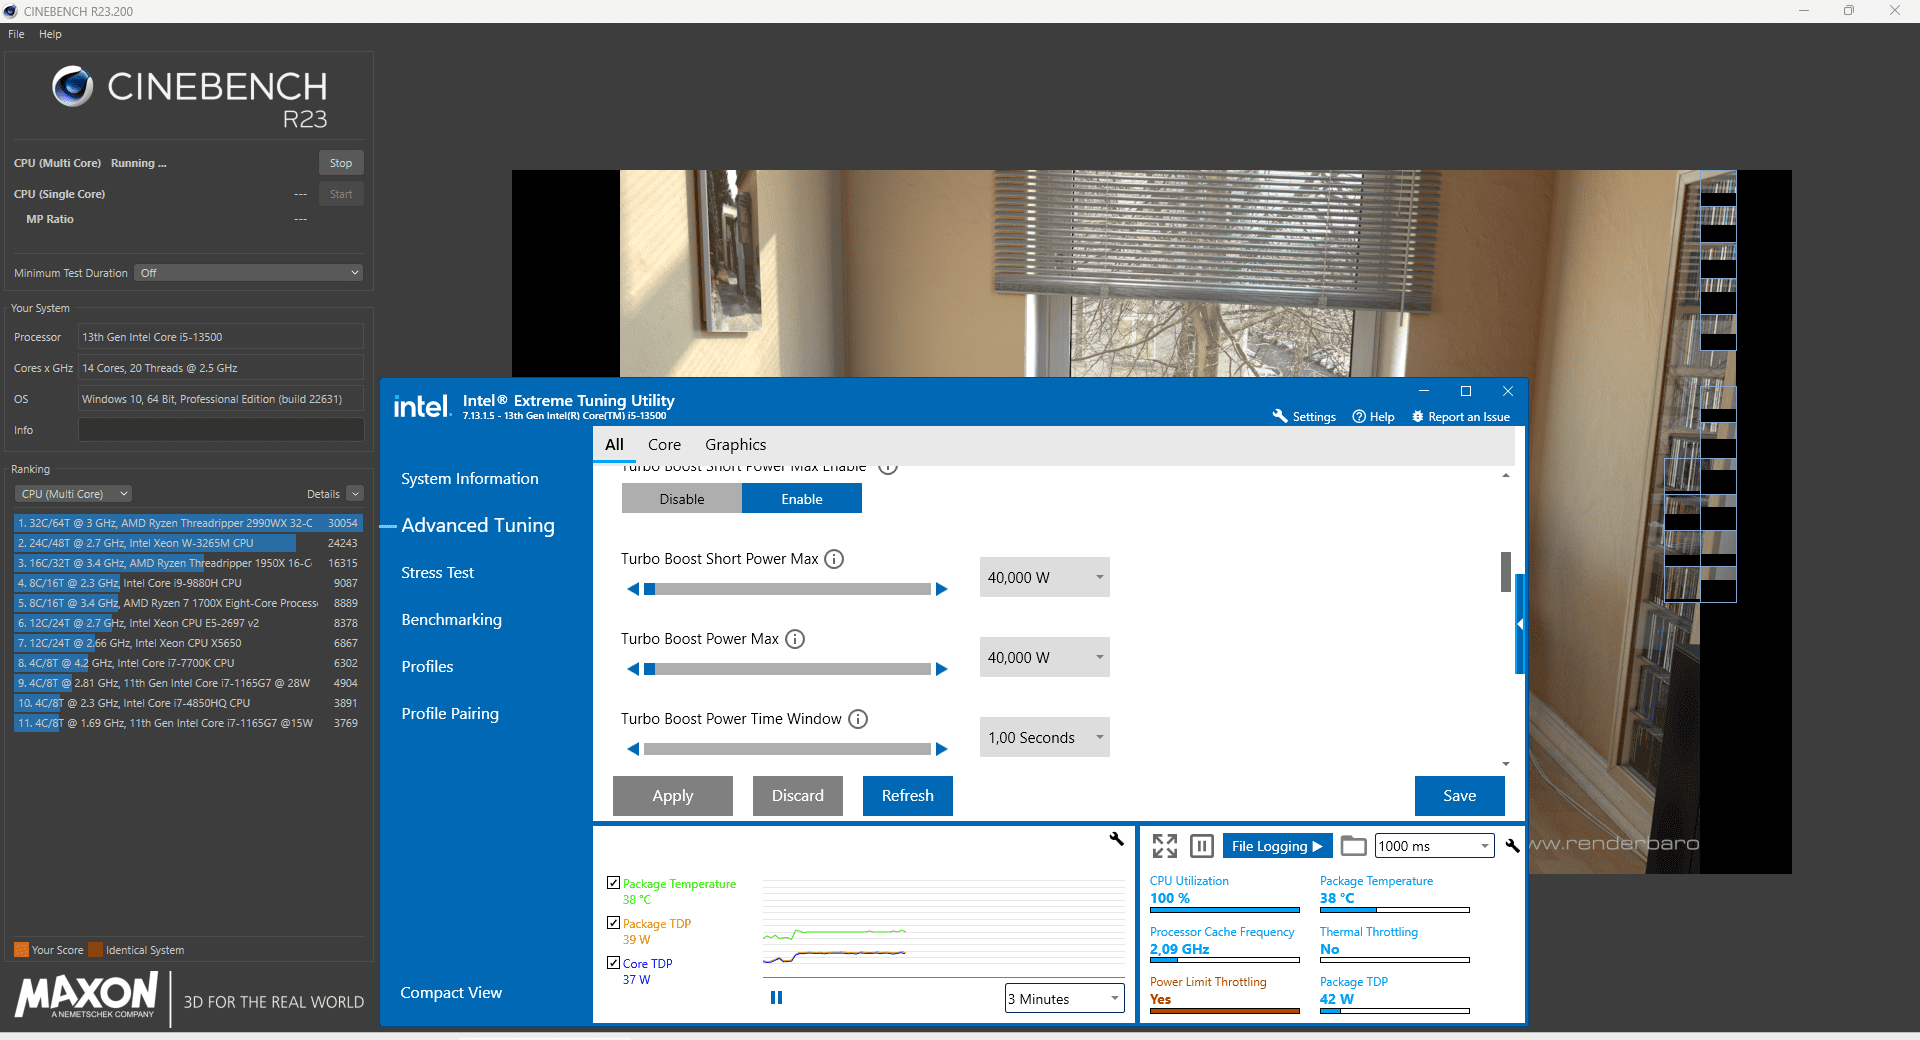Increase Turbo Boost Short Power Max with right arrow
This screenshot has height=1040, width=1920.
coord(942,589)
